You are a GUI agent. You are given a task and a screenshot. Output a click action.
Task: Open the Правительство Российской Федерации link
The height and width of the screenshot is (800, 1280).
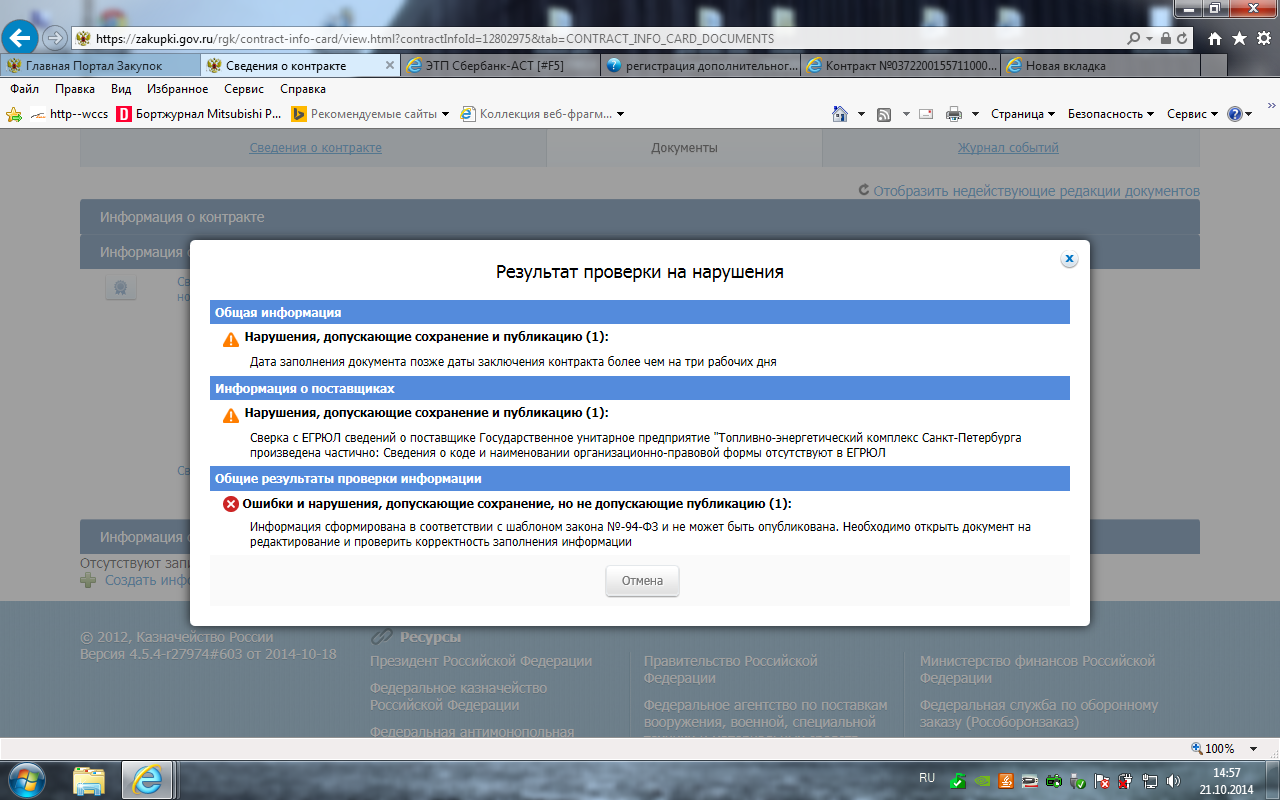730,669
